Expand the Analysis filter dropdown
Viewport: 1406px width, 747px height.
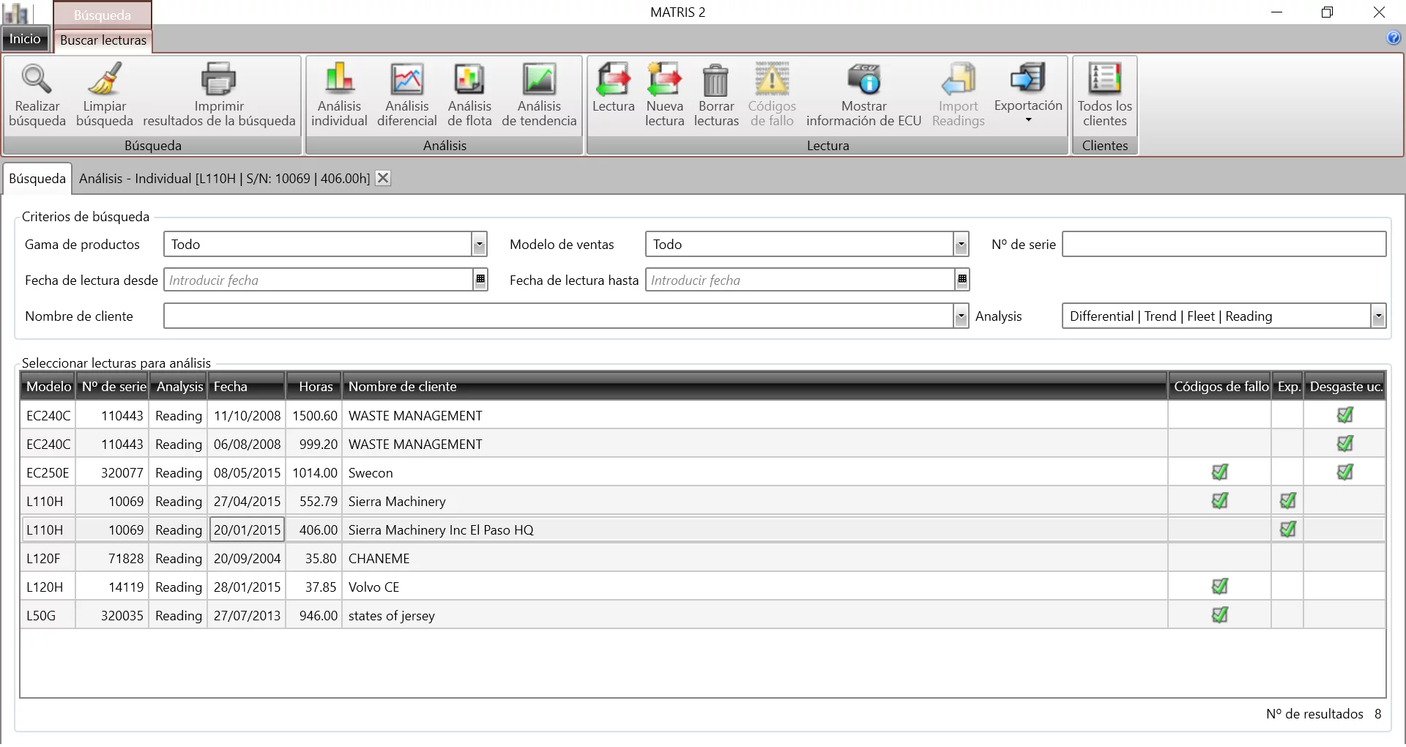1378,316
